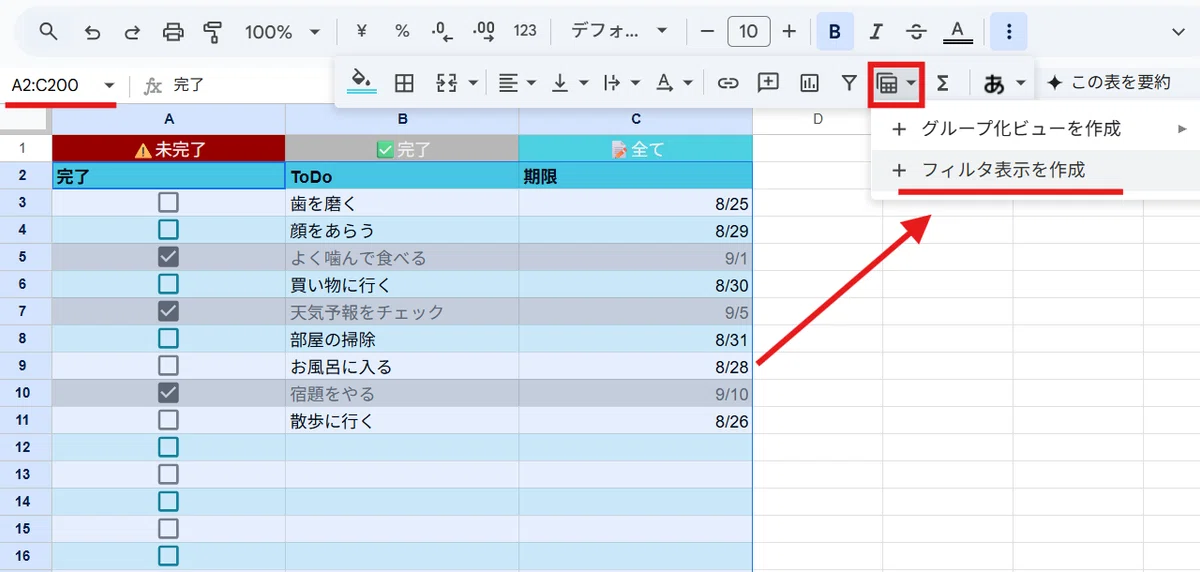1200x572 pixels.
Task: Click the funnel filter icon
Action: coord(848,83)
